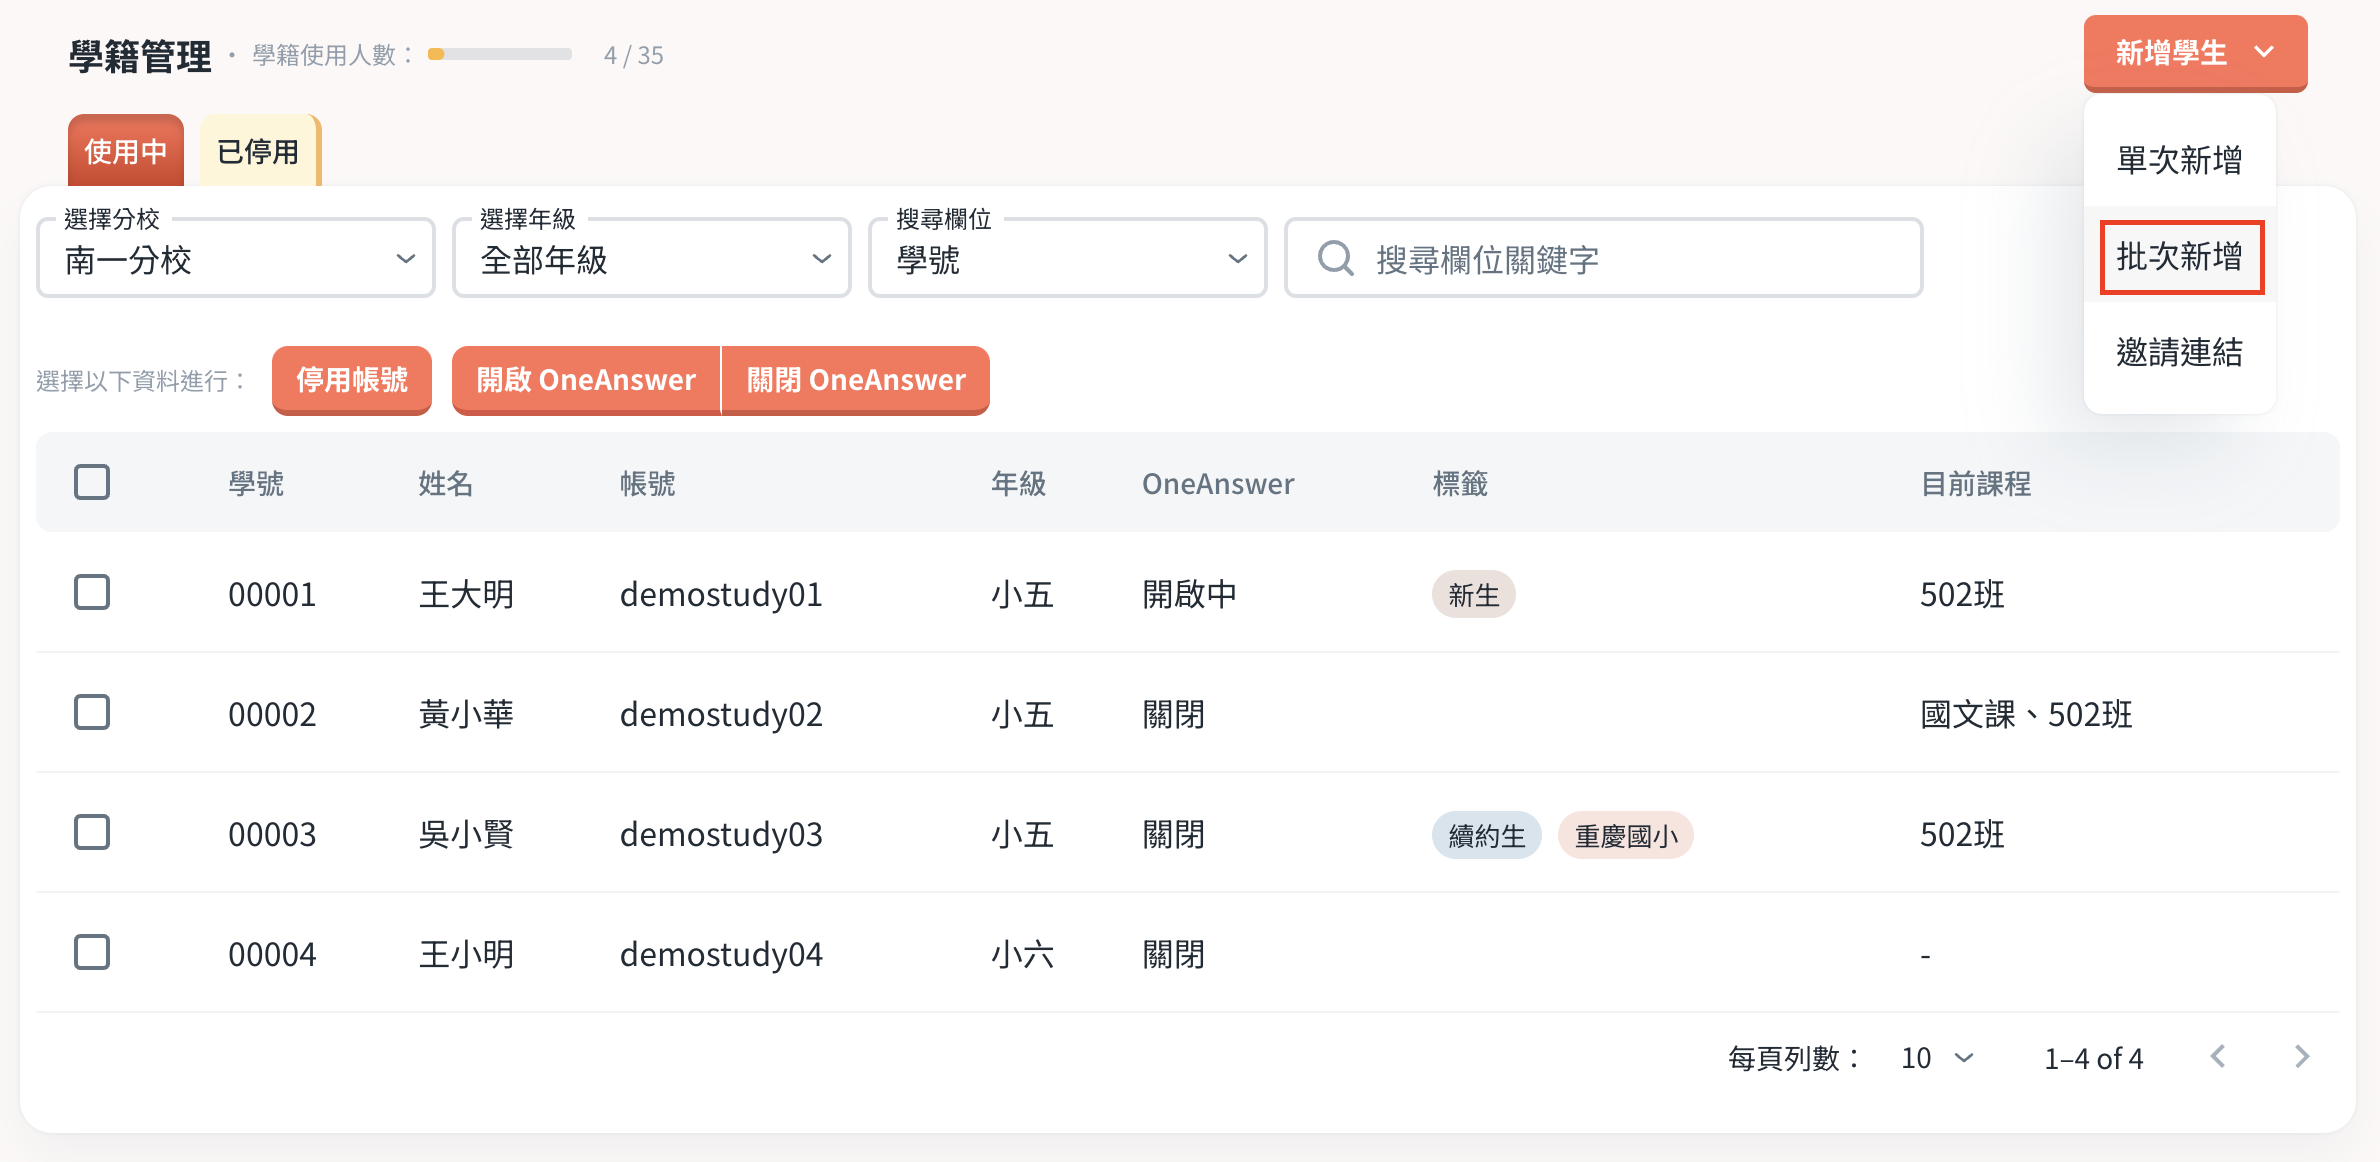
Task: Click student ID 00002
Action: (x=272, y=714)
